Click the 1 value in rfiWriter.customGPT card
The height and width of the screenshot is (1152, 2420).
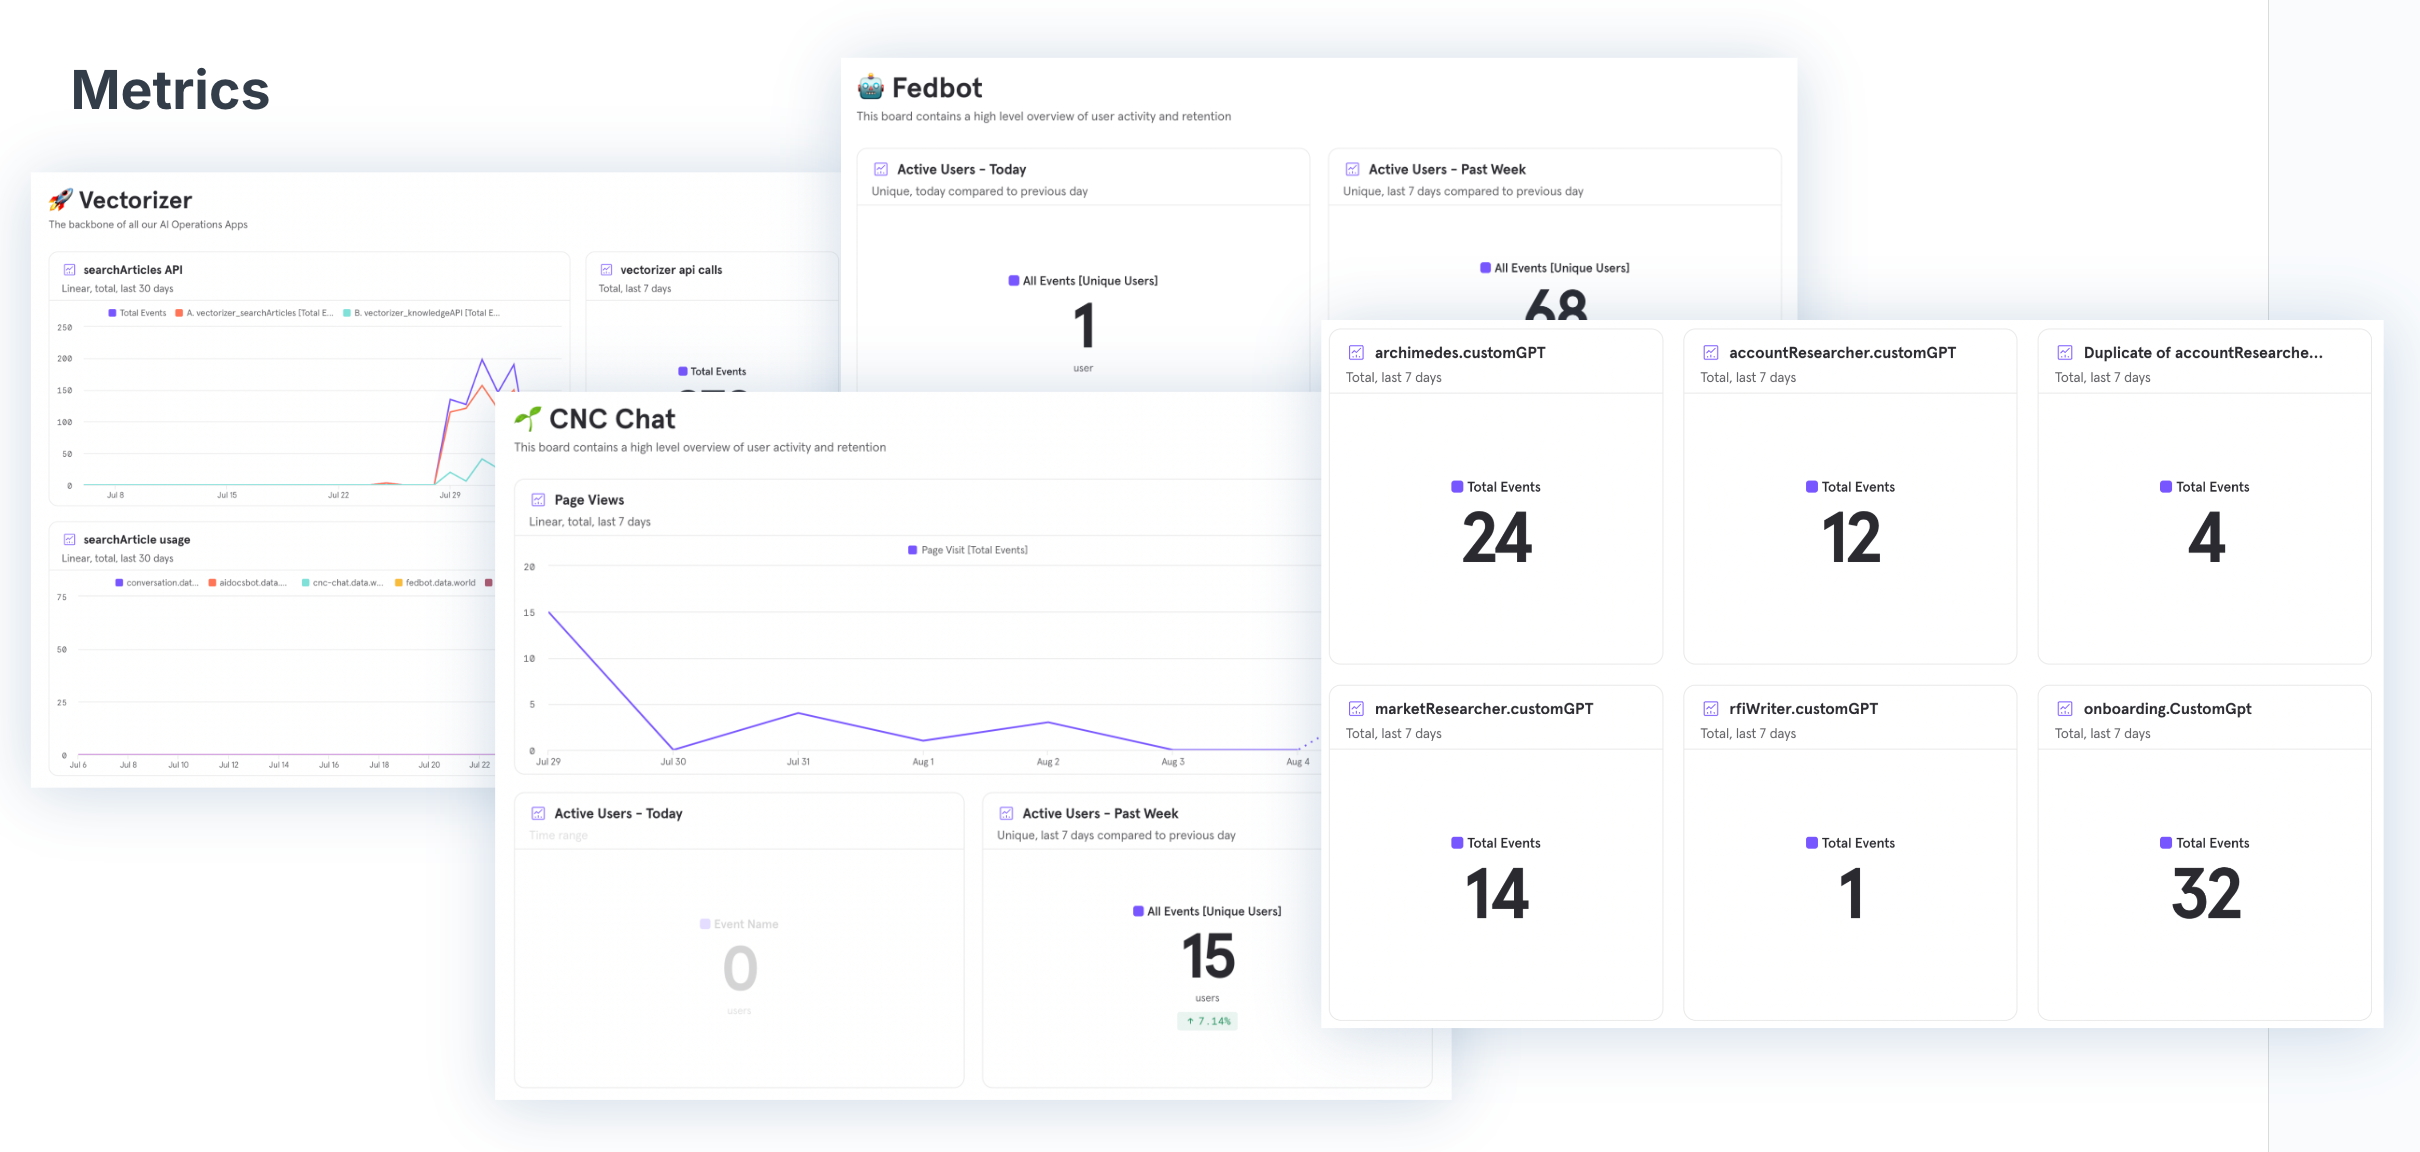tap(1851, 894)
